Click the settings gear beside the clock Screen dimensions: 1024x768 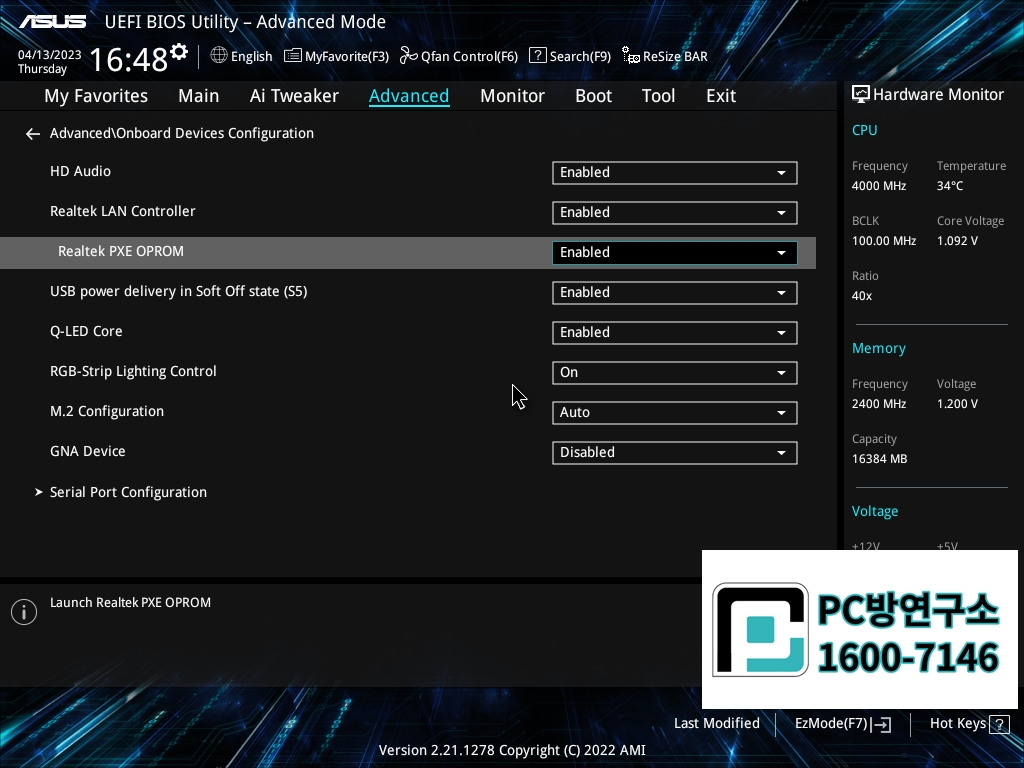[179, 52]
